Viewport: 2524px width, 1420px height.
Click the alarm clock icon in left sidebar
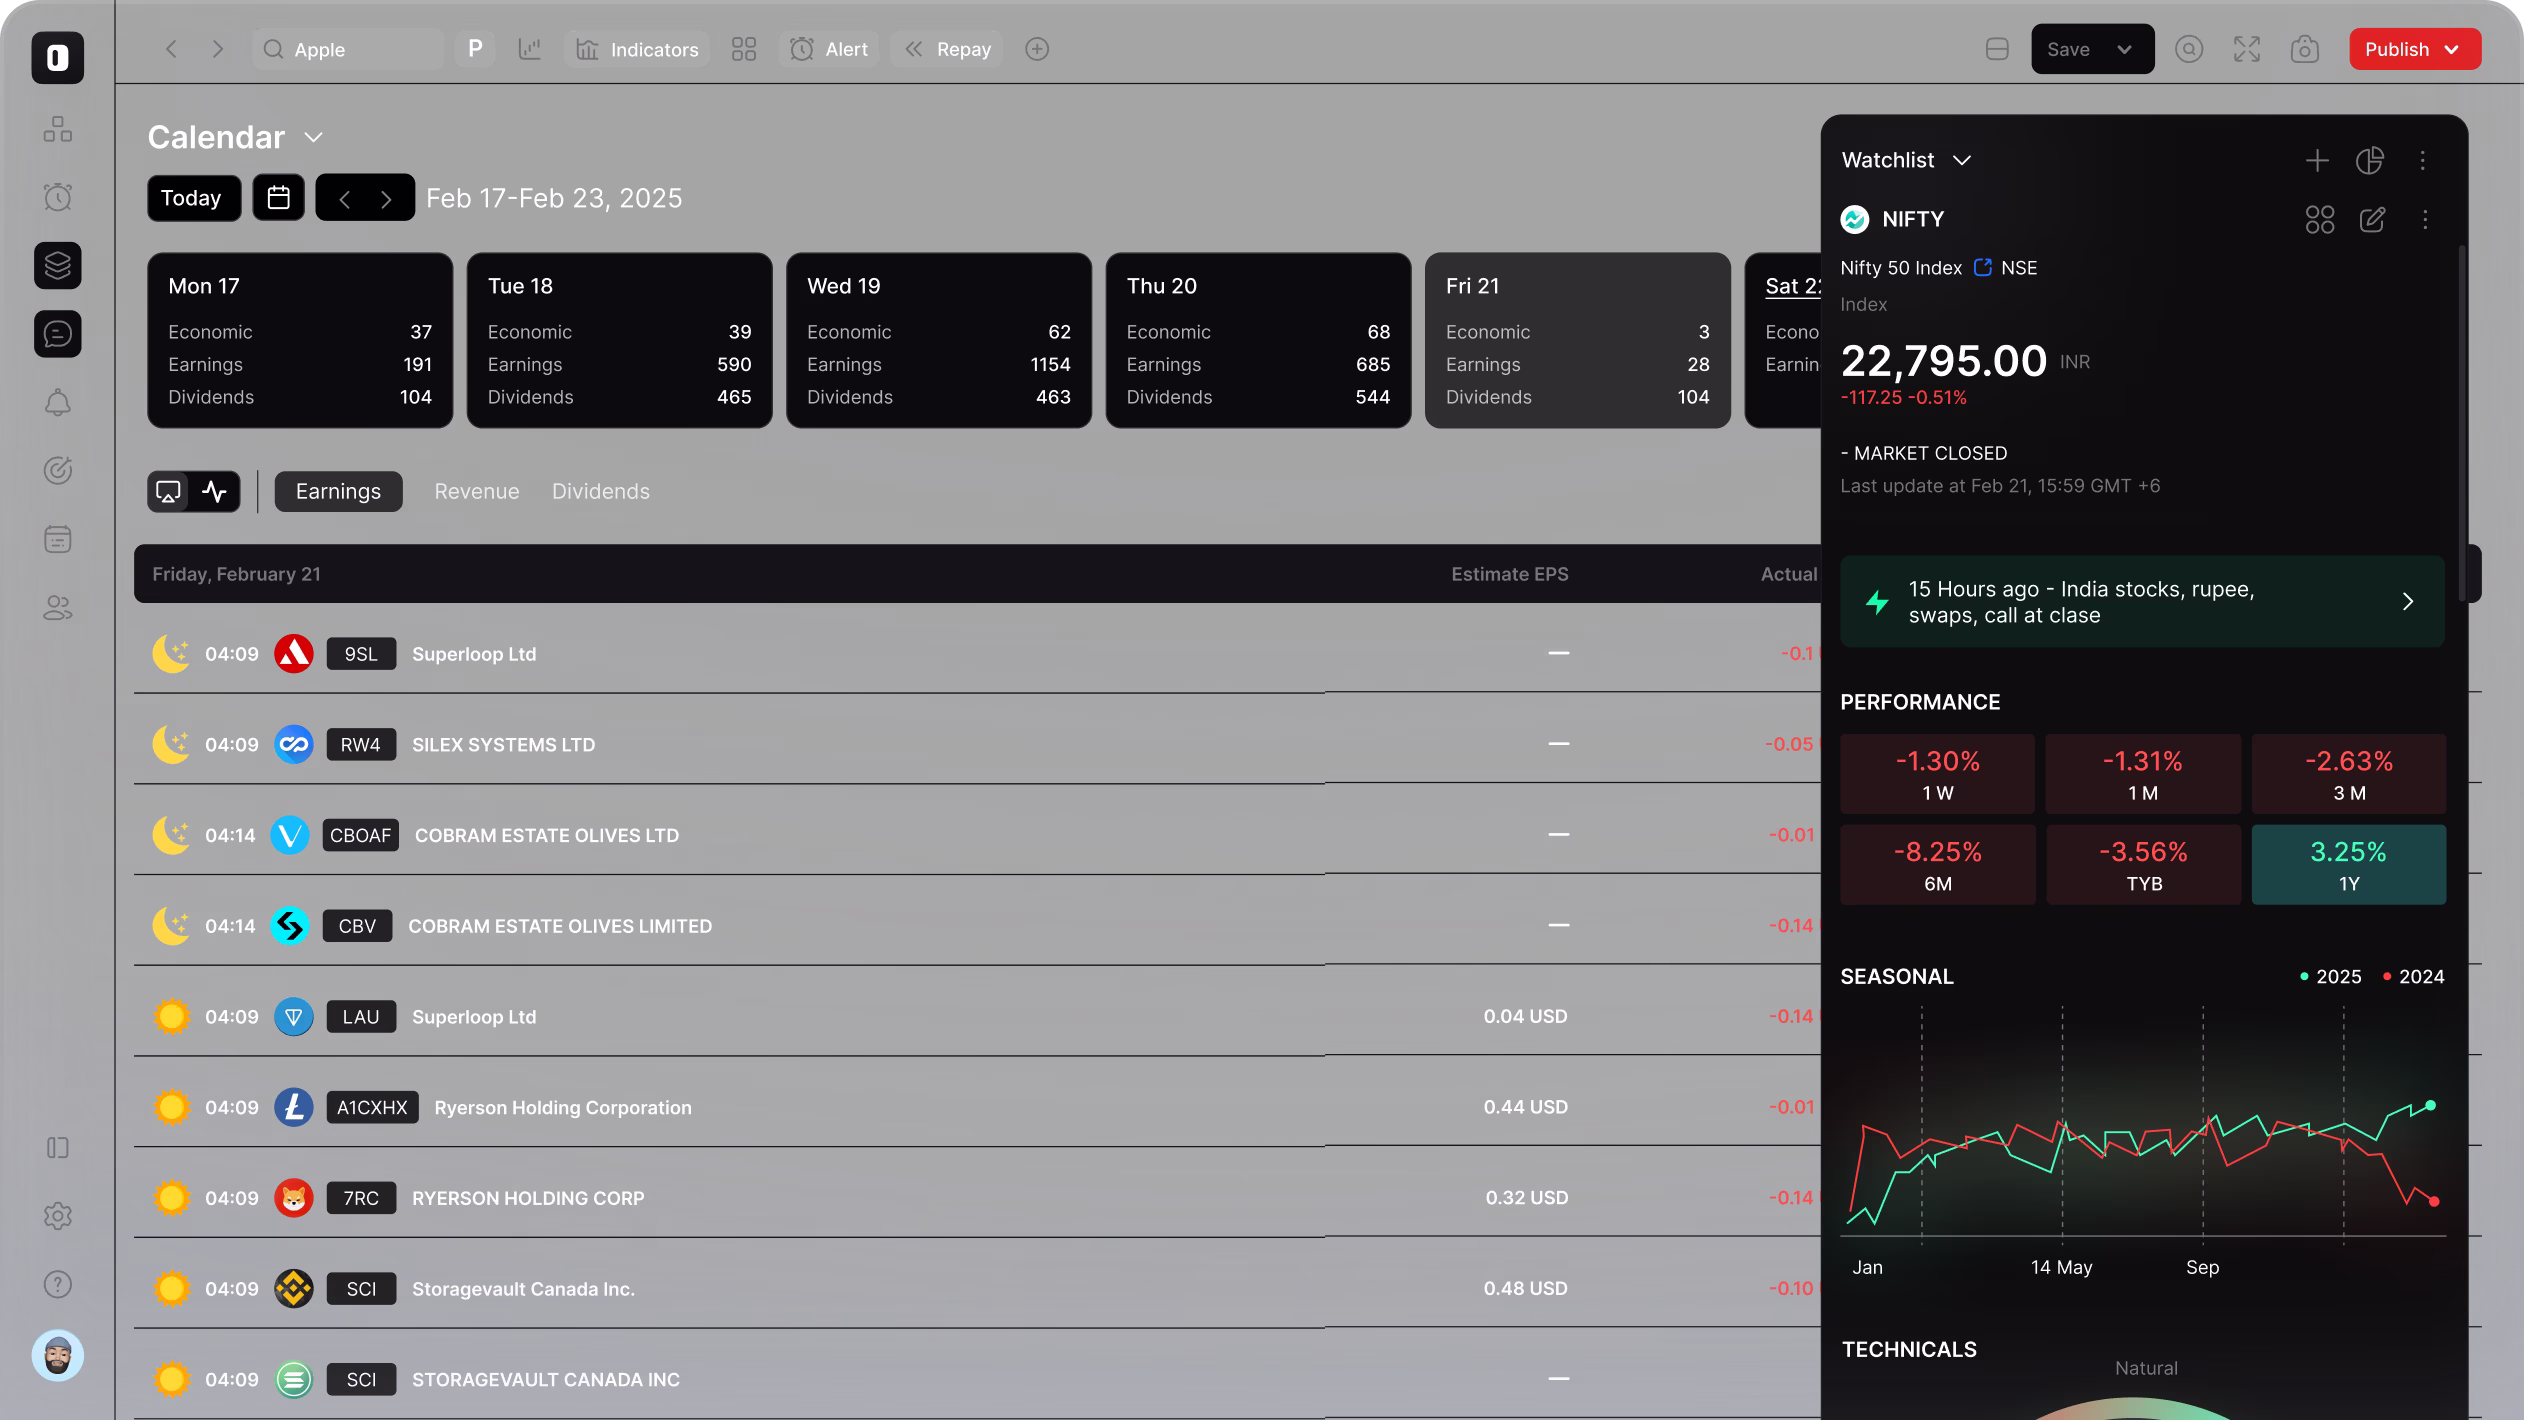pos(58,197)
